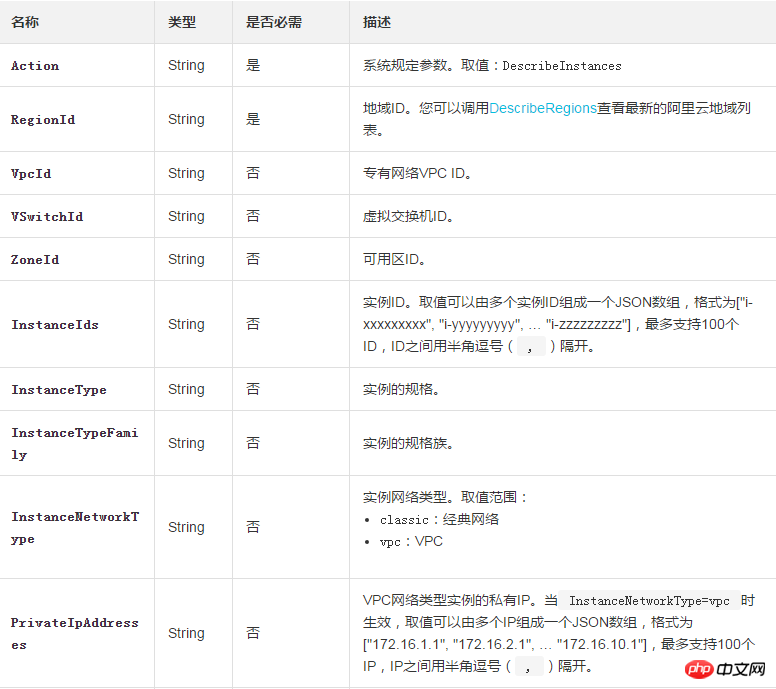
Task: Select the InstanceNetworkType parameter name
Action: tap(75, 528)
